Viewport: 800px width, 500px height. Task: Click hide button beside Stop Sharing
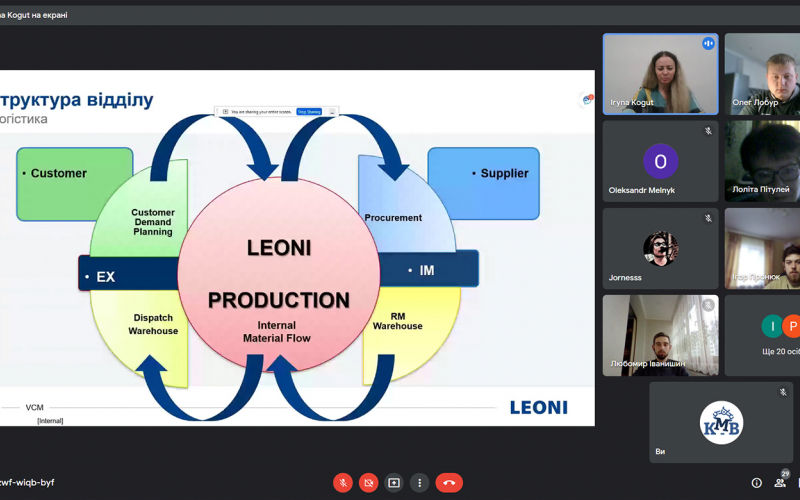[332, 112]
